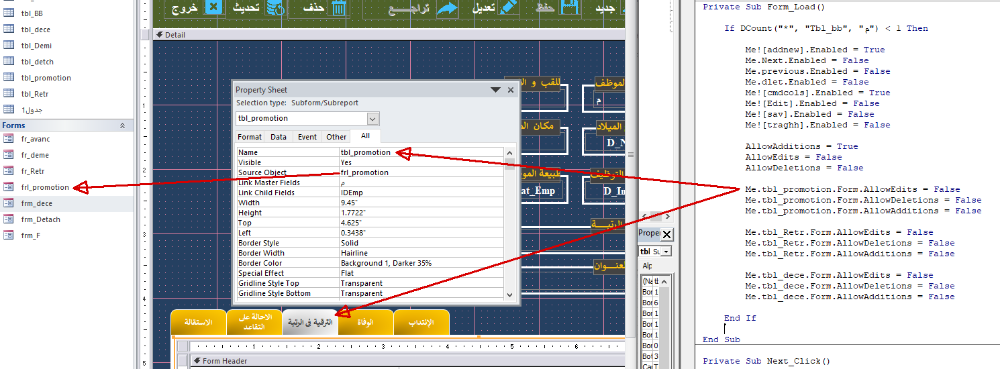1000x369 pixels.
Task: Click the Property Sheet vertical scrollbar down arrow
Action: [509, 294]
